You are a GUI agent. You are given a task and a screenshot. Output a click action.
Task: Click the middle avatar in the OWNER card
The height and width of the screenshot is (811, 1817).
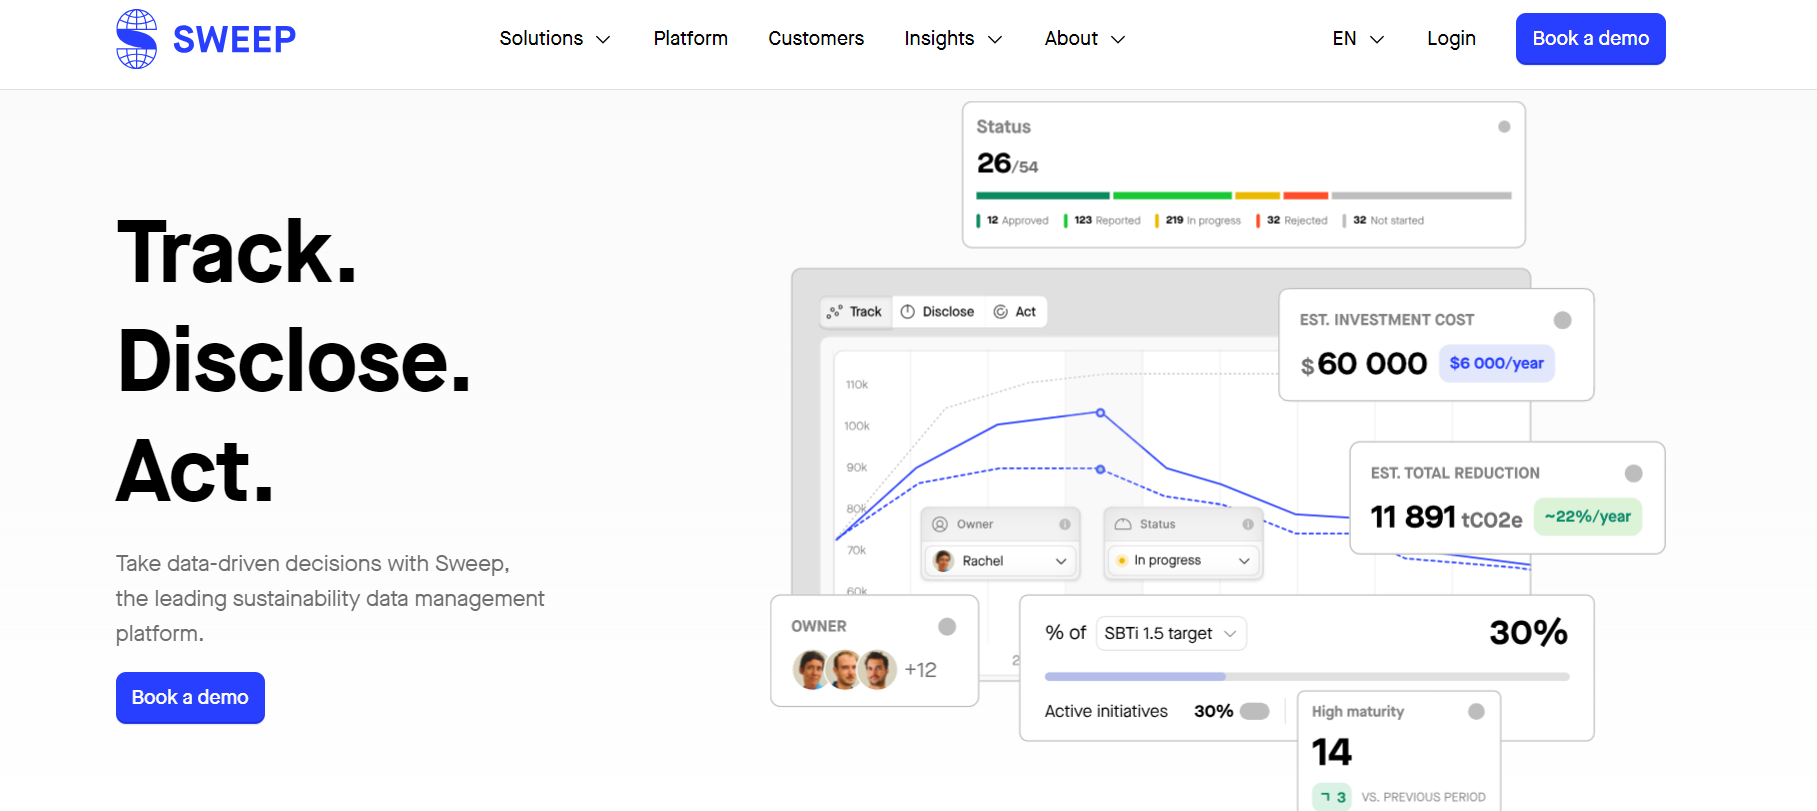tap(845, 670)
